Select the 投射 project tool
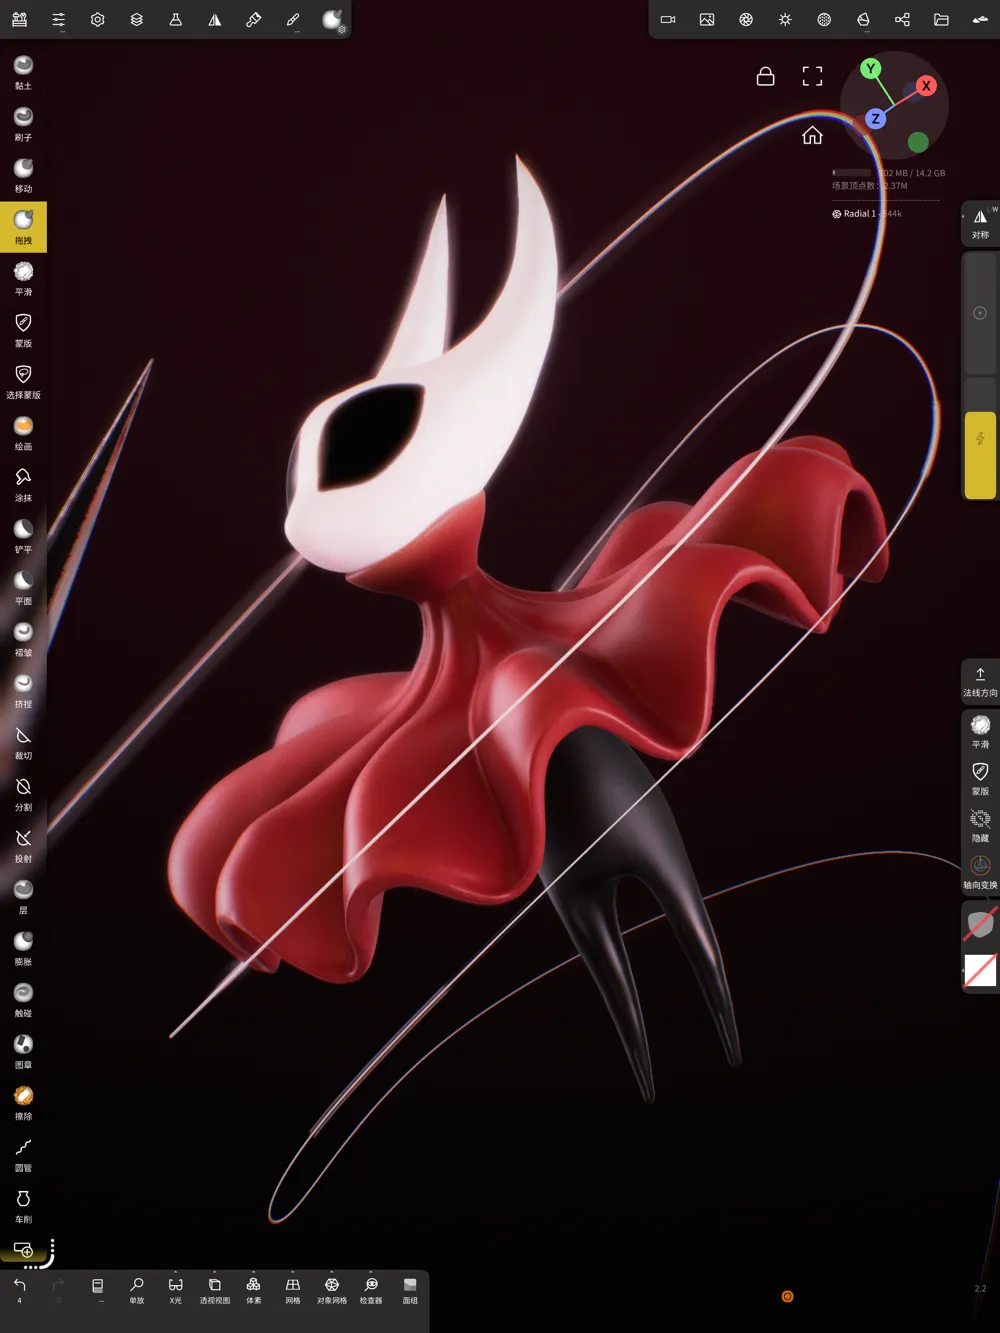The width and height of the screenshot is (1000, 1333). tap(23, 845)
